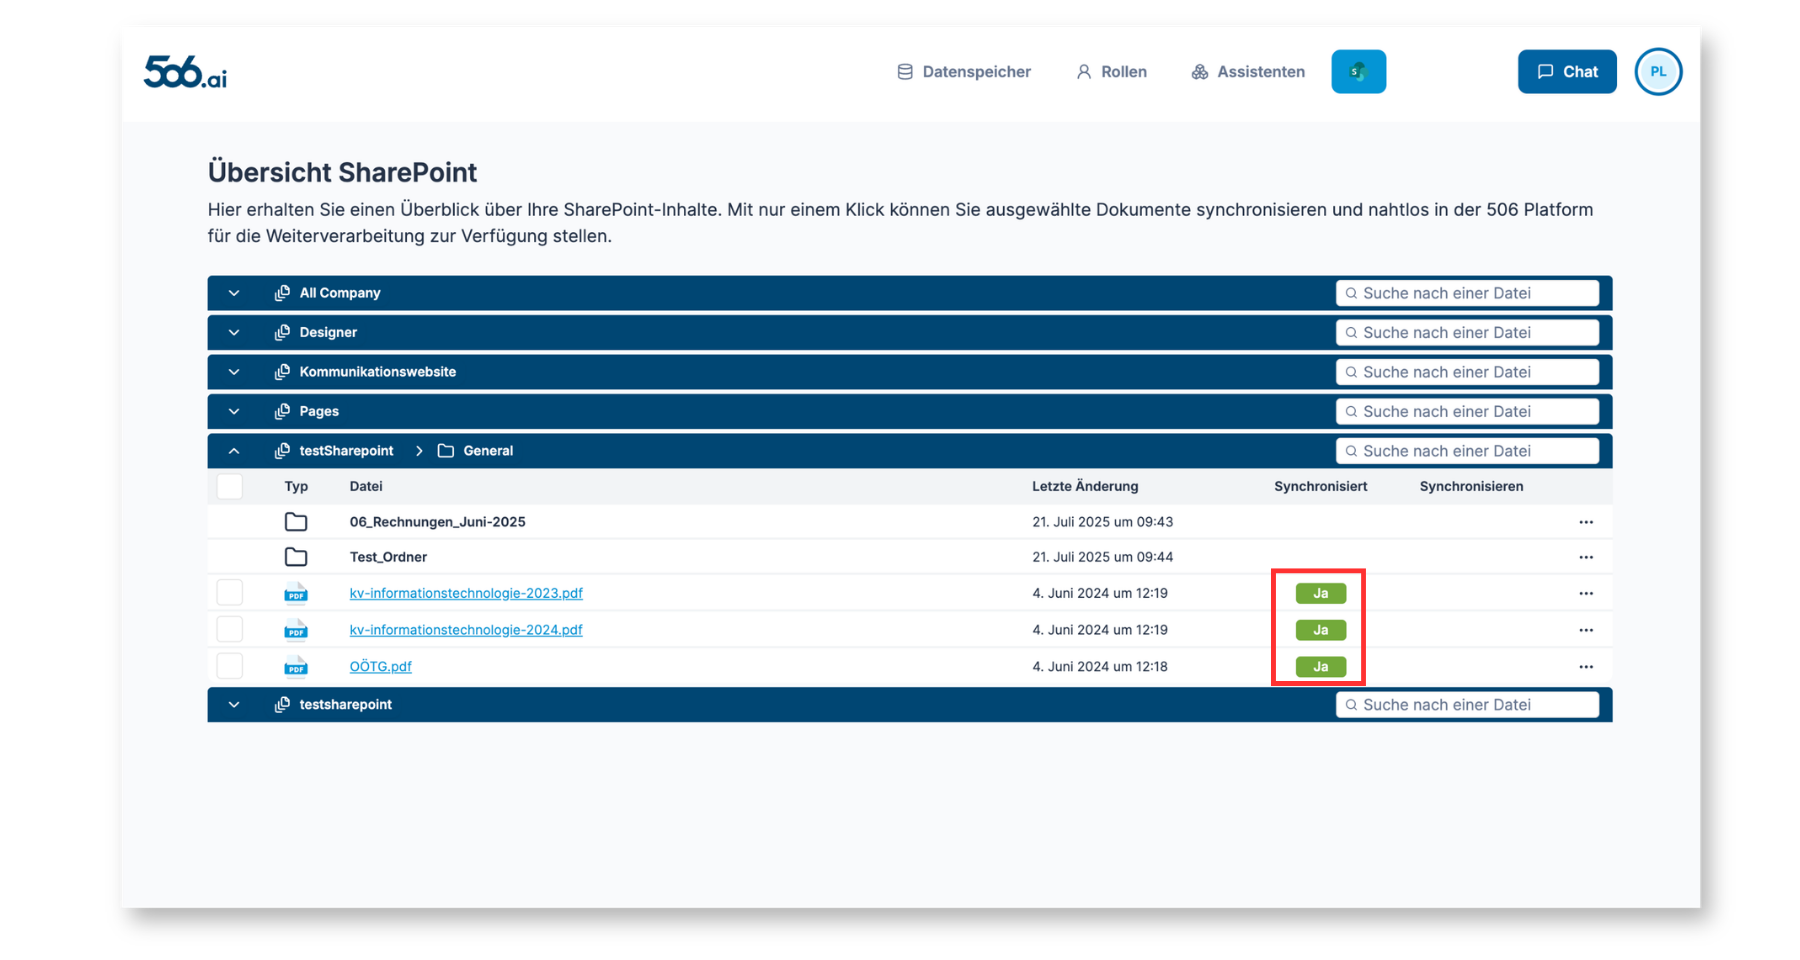Expand the Kommunikationswebsite section

(x=234, y=372)
